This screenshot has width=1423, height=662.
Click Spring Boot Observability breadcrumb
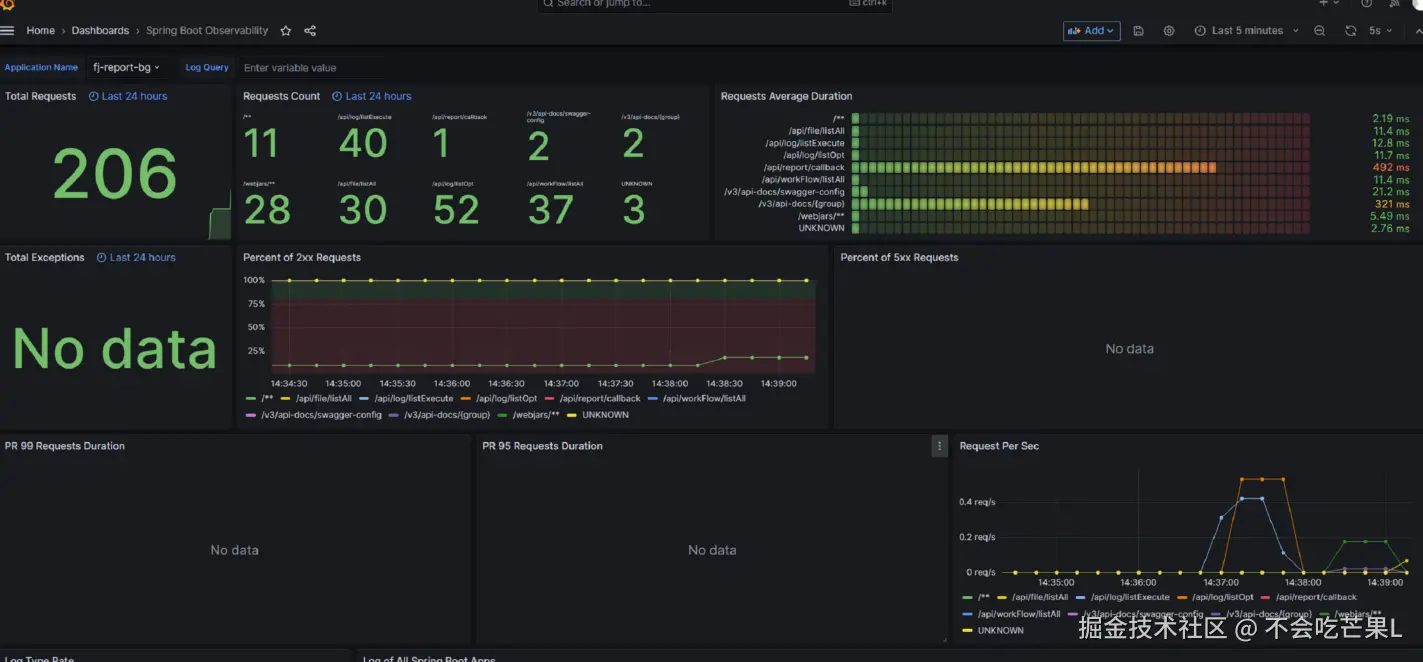[207, 31]
